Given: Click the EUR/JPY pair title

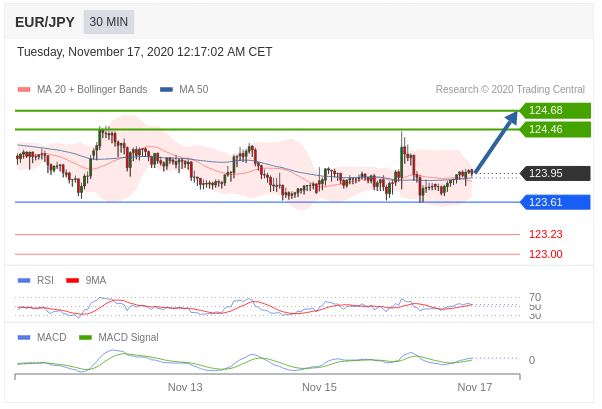Looking at the screenshot, I should pos(45,22).
